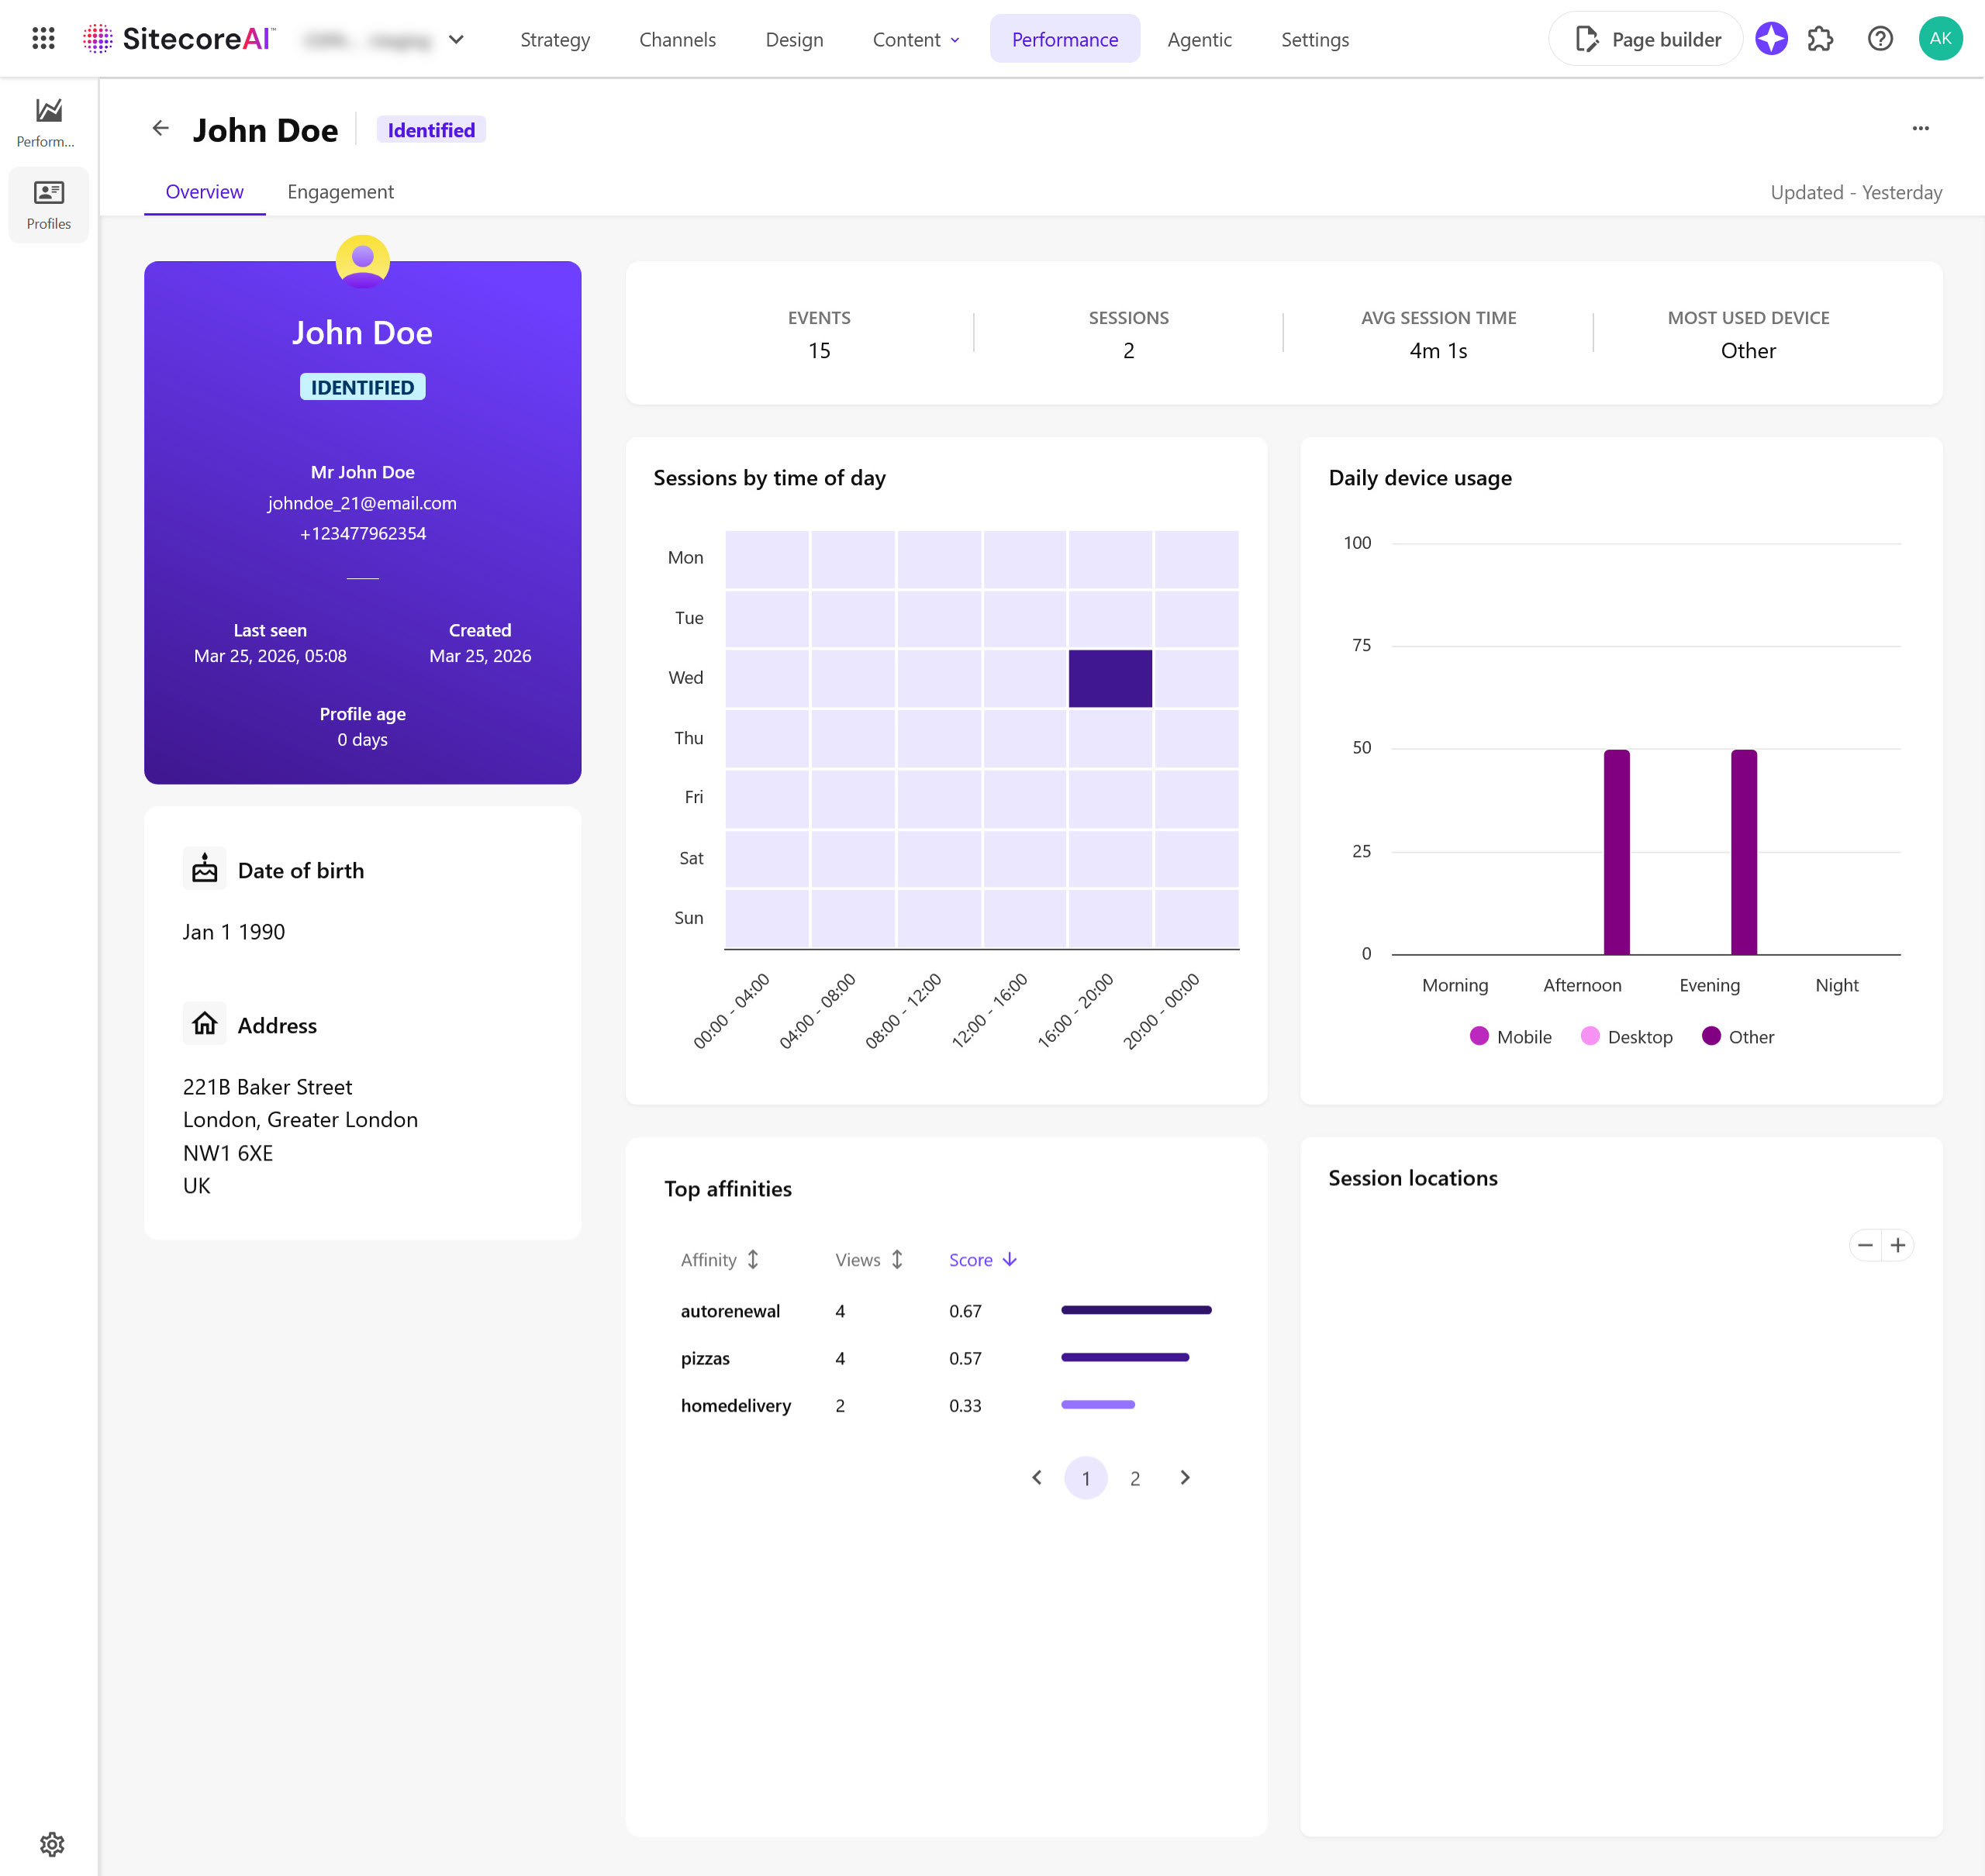Zoom in on the Session locations map
Image resolution: width=1985 pixels, height=1876 pixels.
pos(1899,1245)
